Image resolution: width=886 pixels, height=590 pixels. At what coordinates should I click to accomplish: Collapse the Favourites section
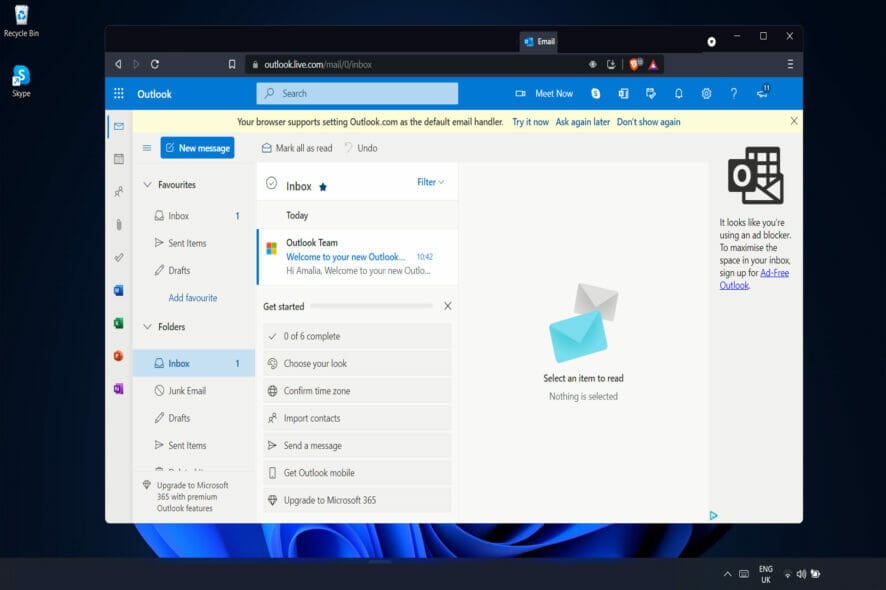coord(147,185)
